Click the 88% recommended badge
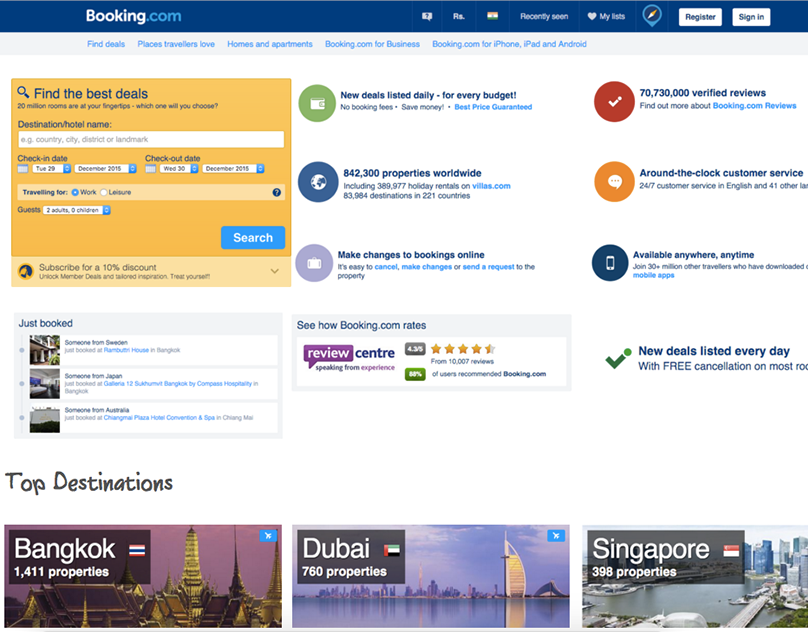Screen dimensions: 808x632 pyautogui.click(x=415, y=374)
